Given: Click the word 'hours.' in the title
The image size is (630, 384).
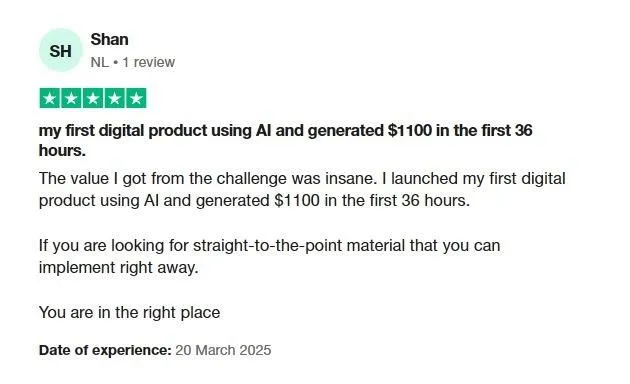Looking at the screenshot, I should [x=62, y=151].
